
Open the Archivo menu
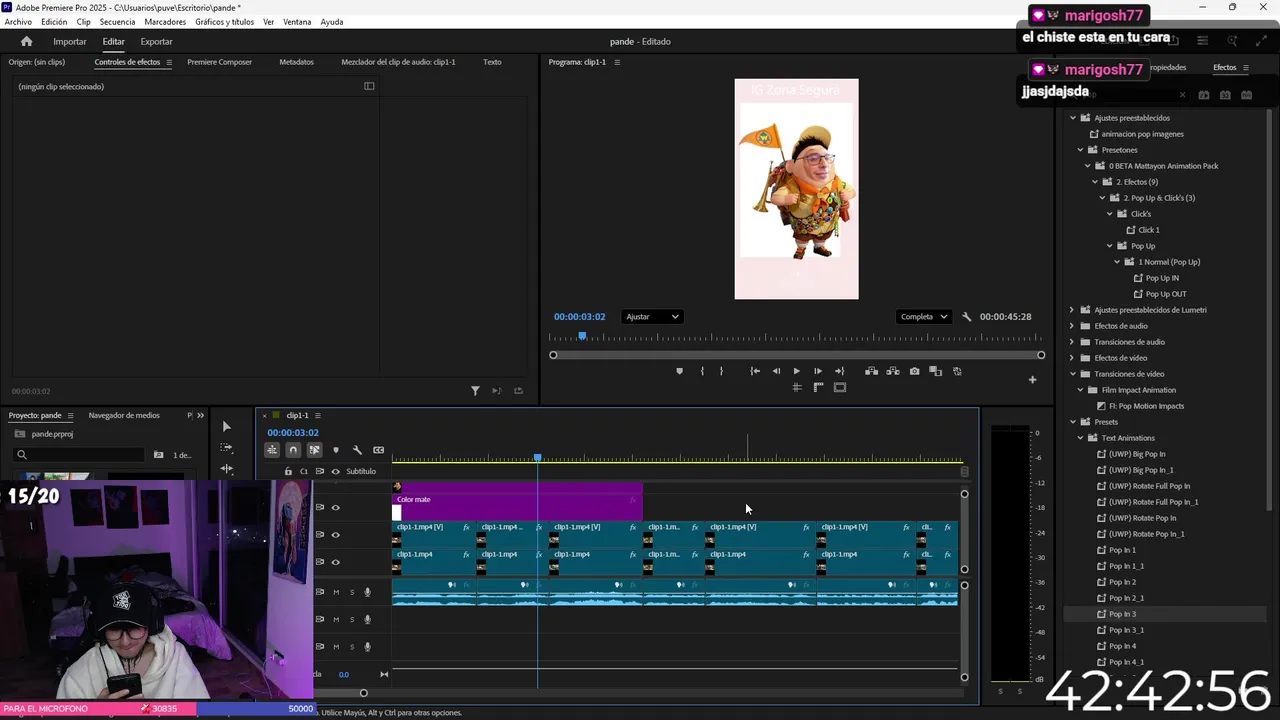point(18,21)
